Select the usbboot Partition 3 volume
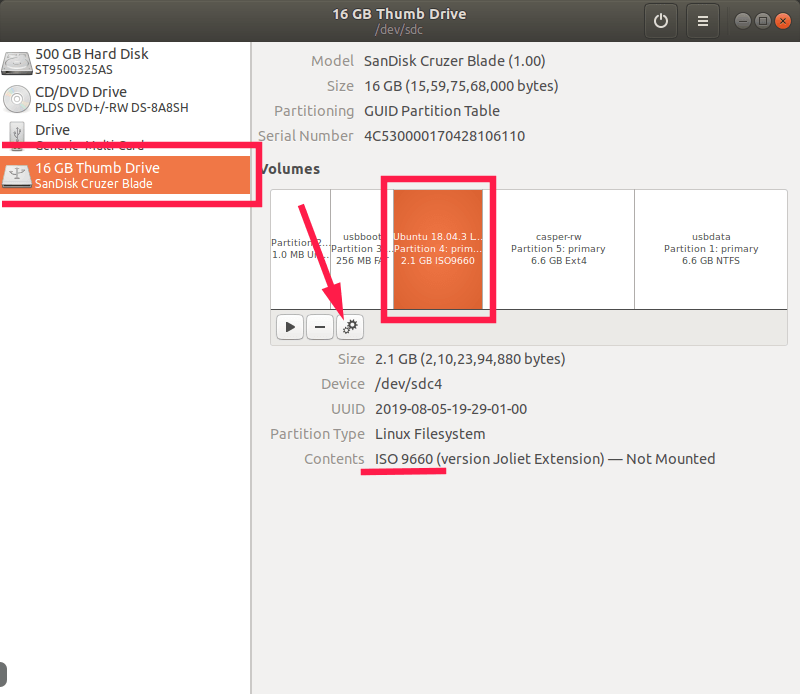 click(x=361, y=249)
